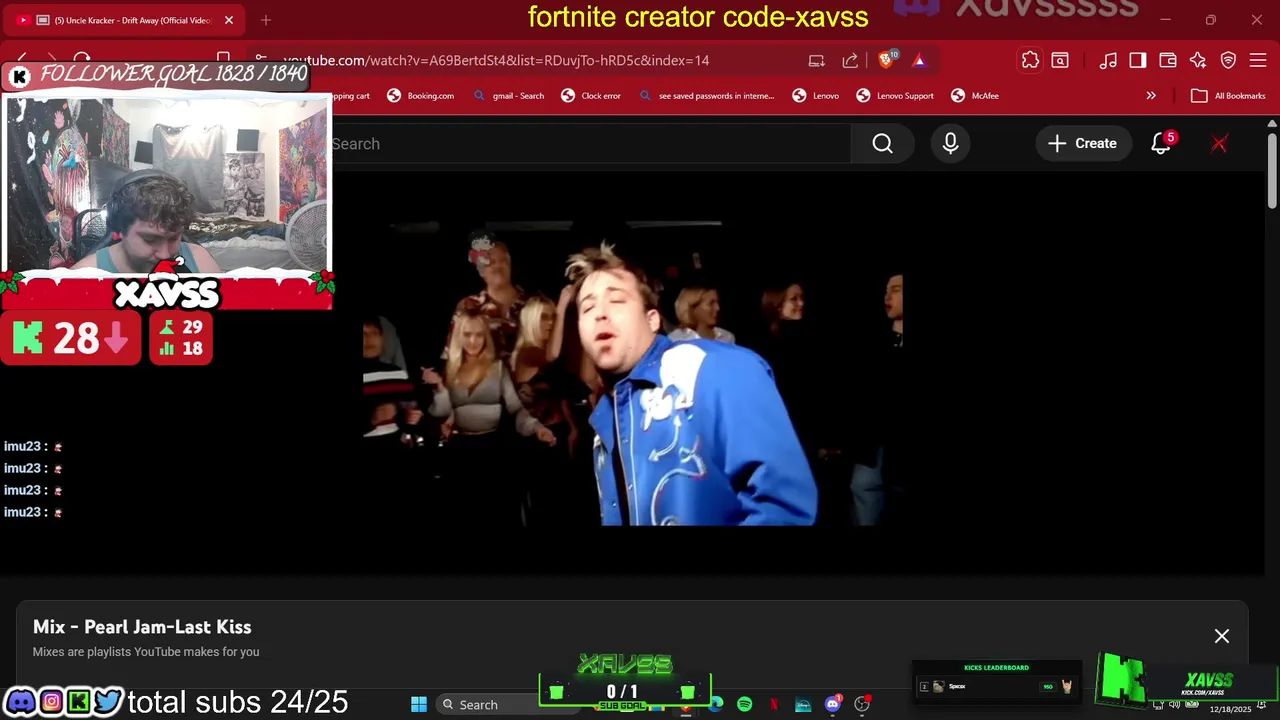Open Microsoft Edge from the taskbar
The height and width of the screenshot is (720, 1280).
click(x=716, y=705)
